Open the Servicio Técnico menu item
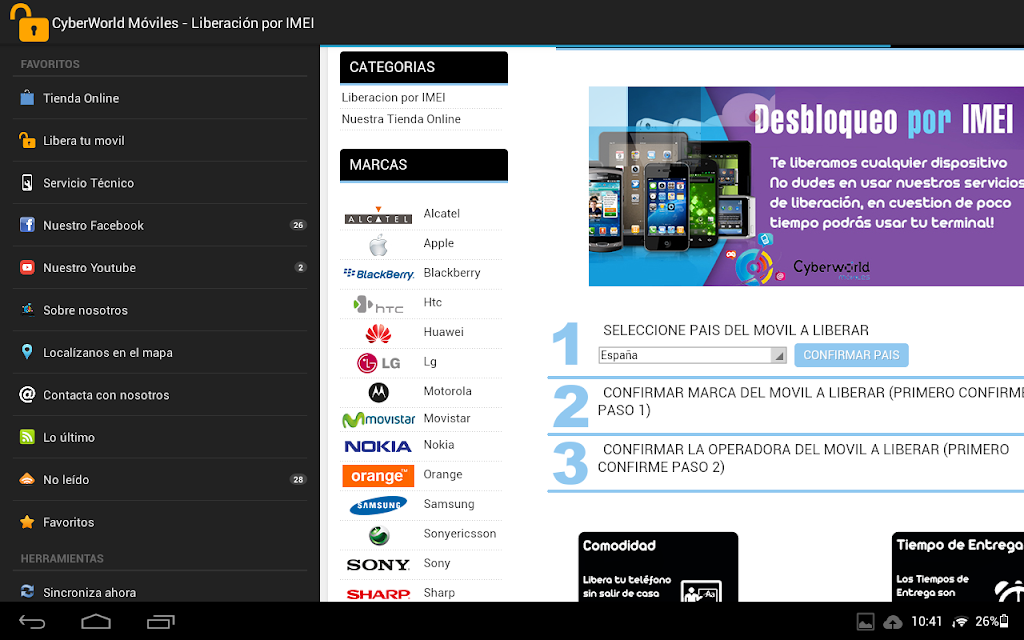Screen dimensions: 1024x640 (x=160, y=183)
